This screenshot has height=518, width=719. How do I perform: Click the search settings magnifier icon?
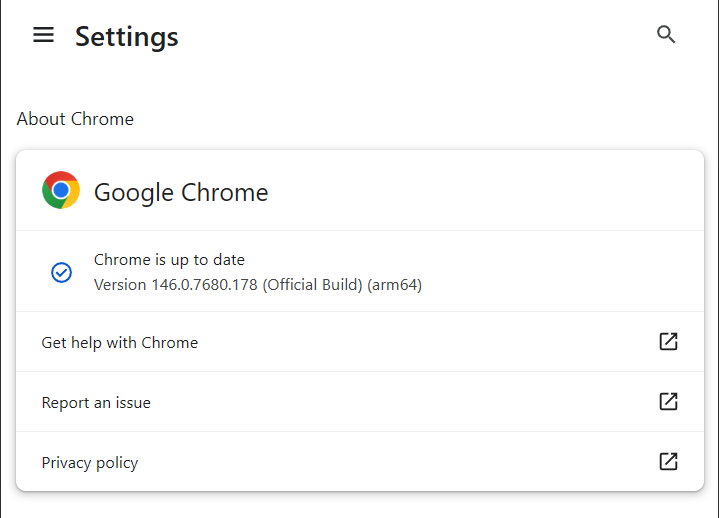666,35
